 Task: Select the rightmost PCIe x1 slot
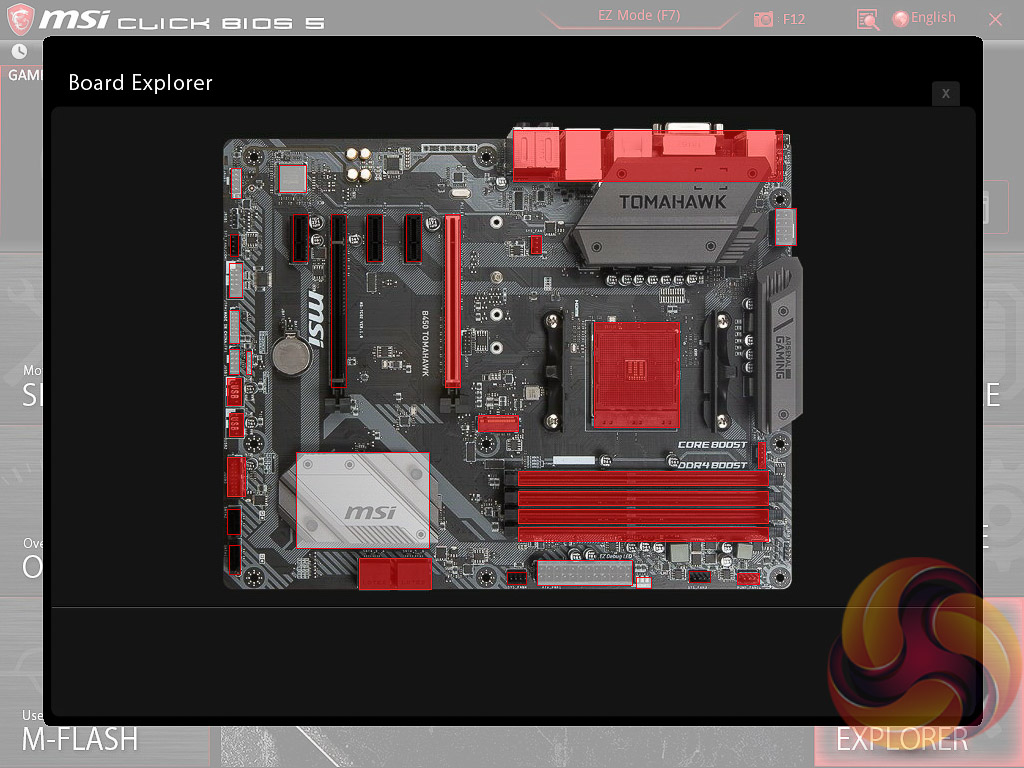point(413,239)
